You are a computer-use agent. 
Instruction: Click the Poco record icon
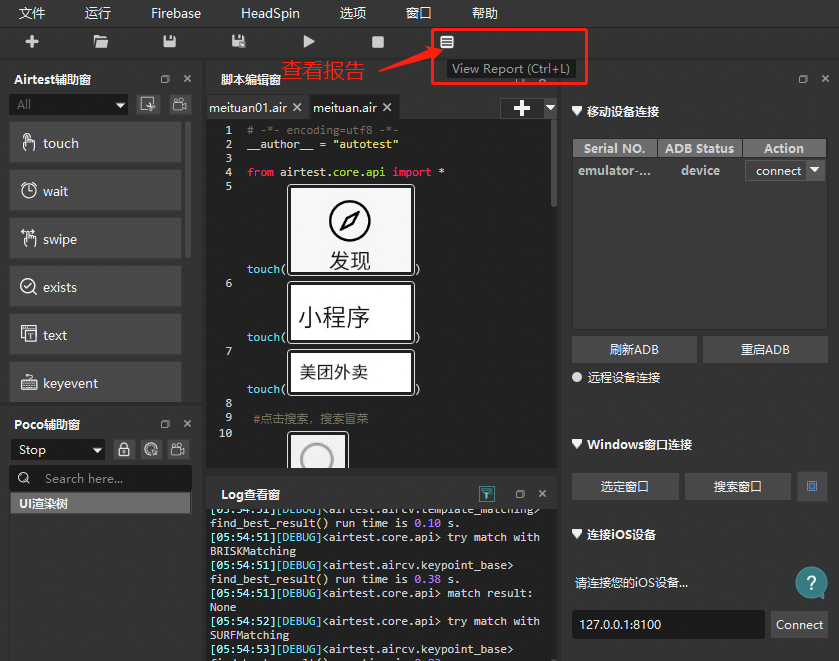tap(178, 450)
